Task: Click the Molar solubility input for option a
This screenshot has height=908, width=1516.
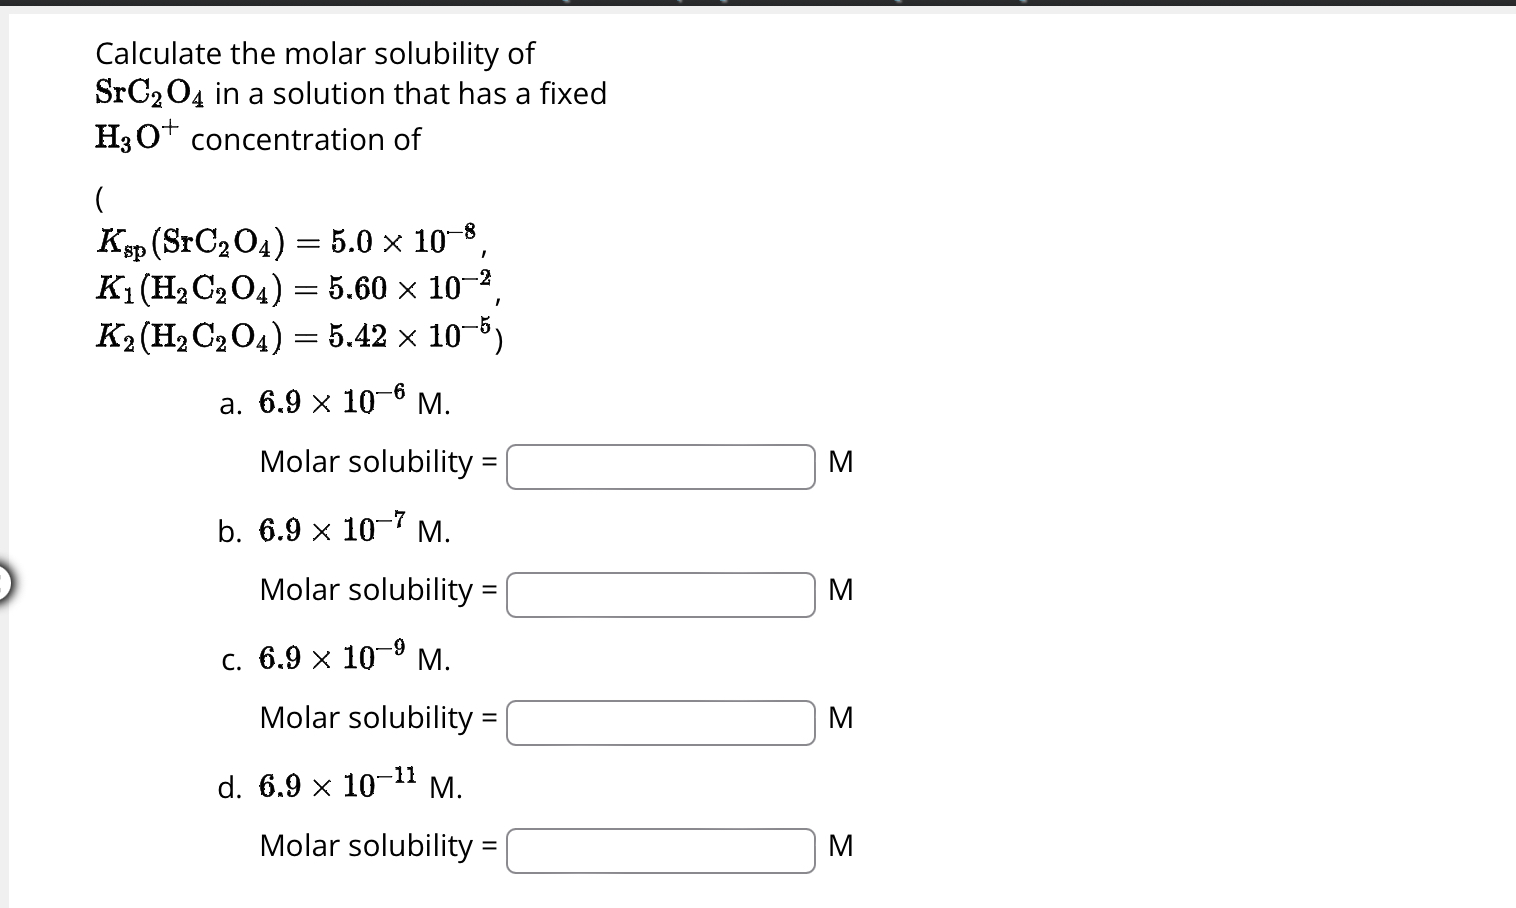Action: (660, 466)
